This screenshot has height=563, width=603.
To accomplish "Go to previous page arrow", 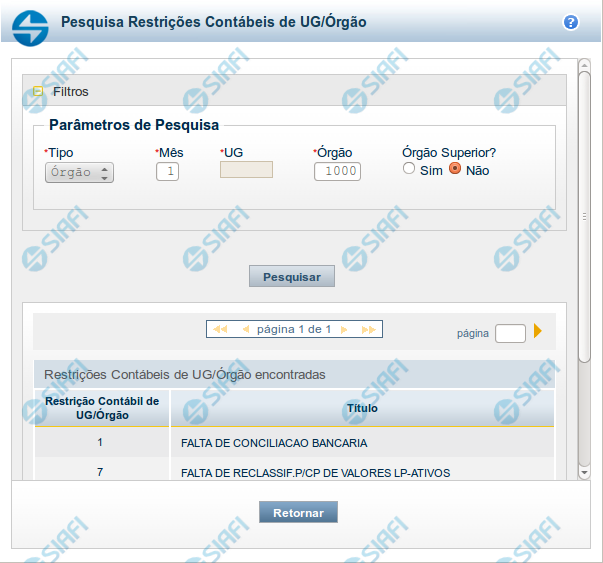I will (x=245, y=329).
